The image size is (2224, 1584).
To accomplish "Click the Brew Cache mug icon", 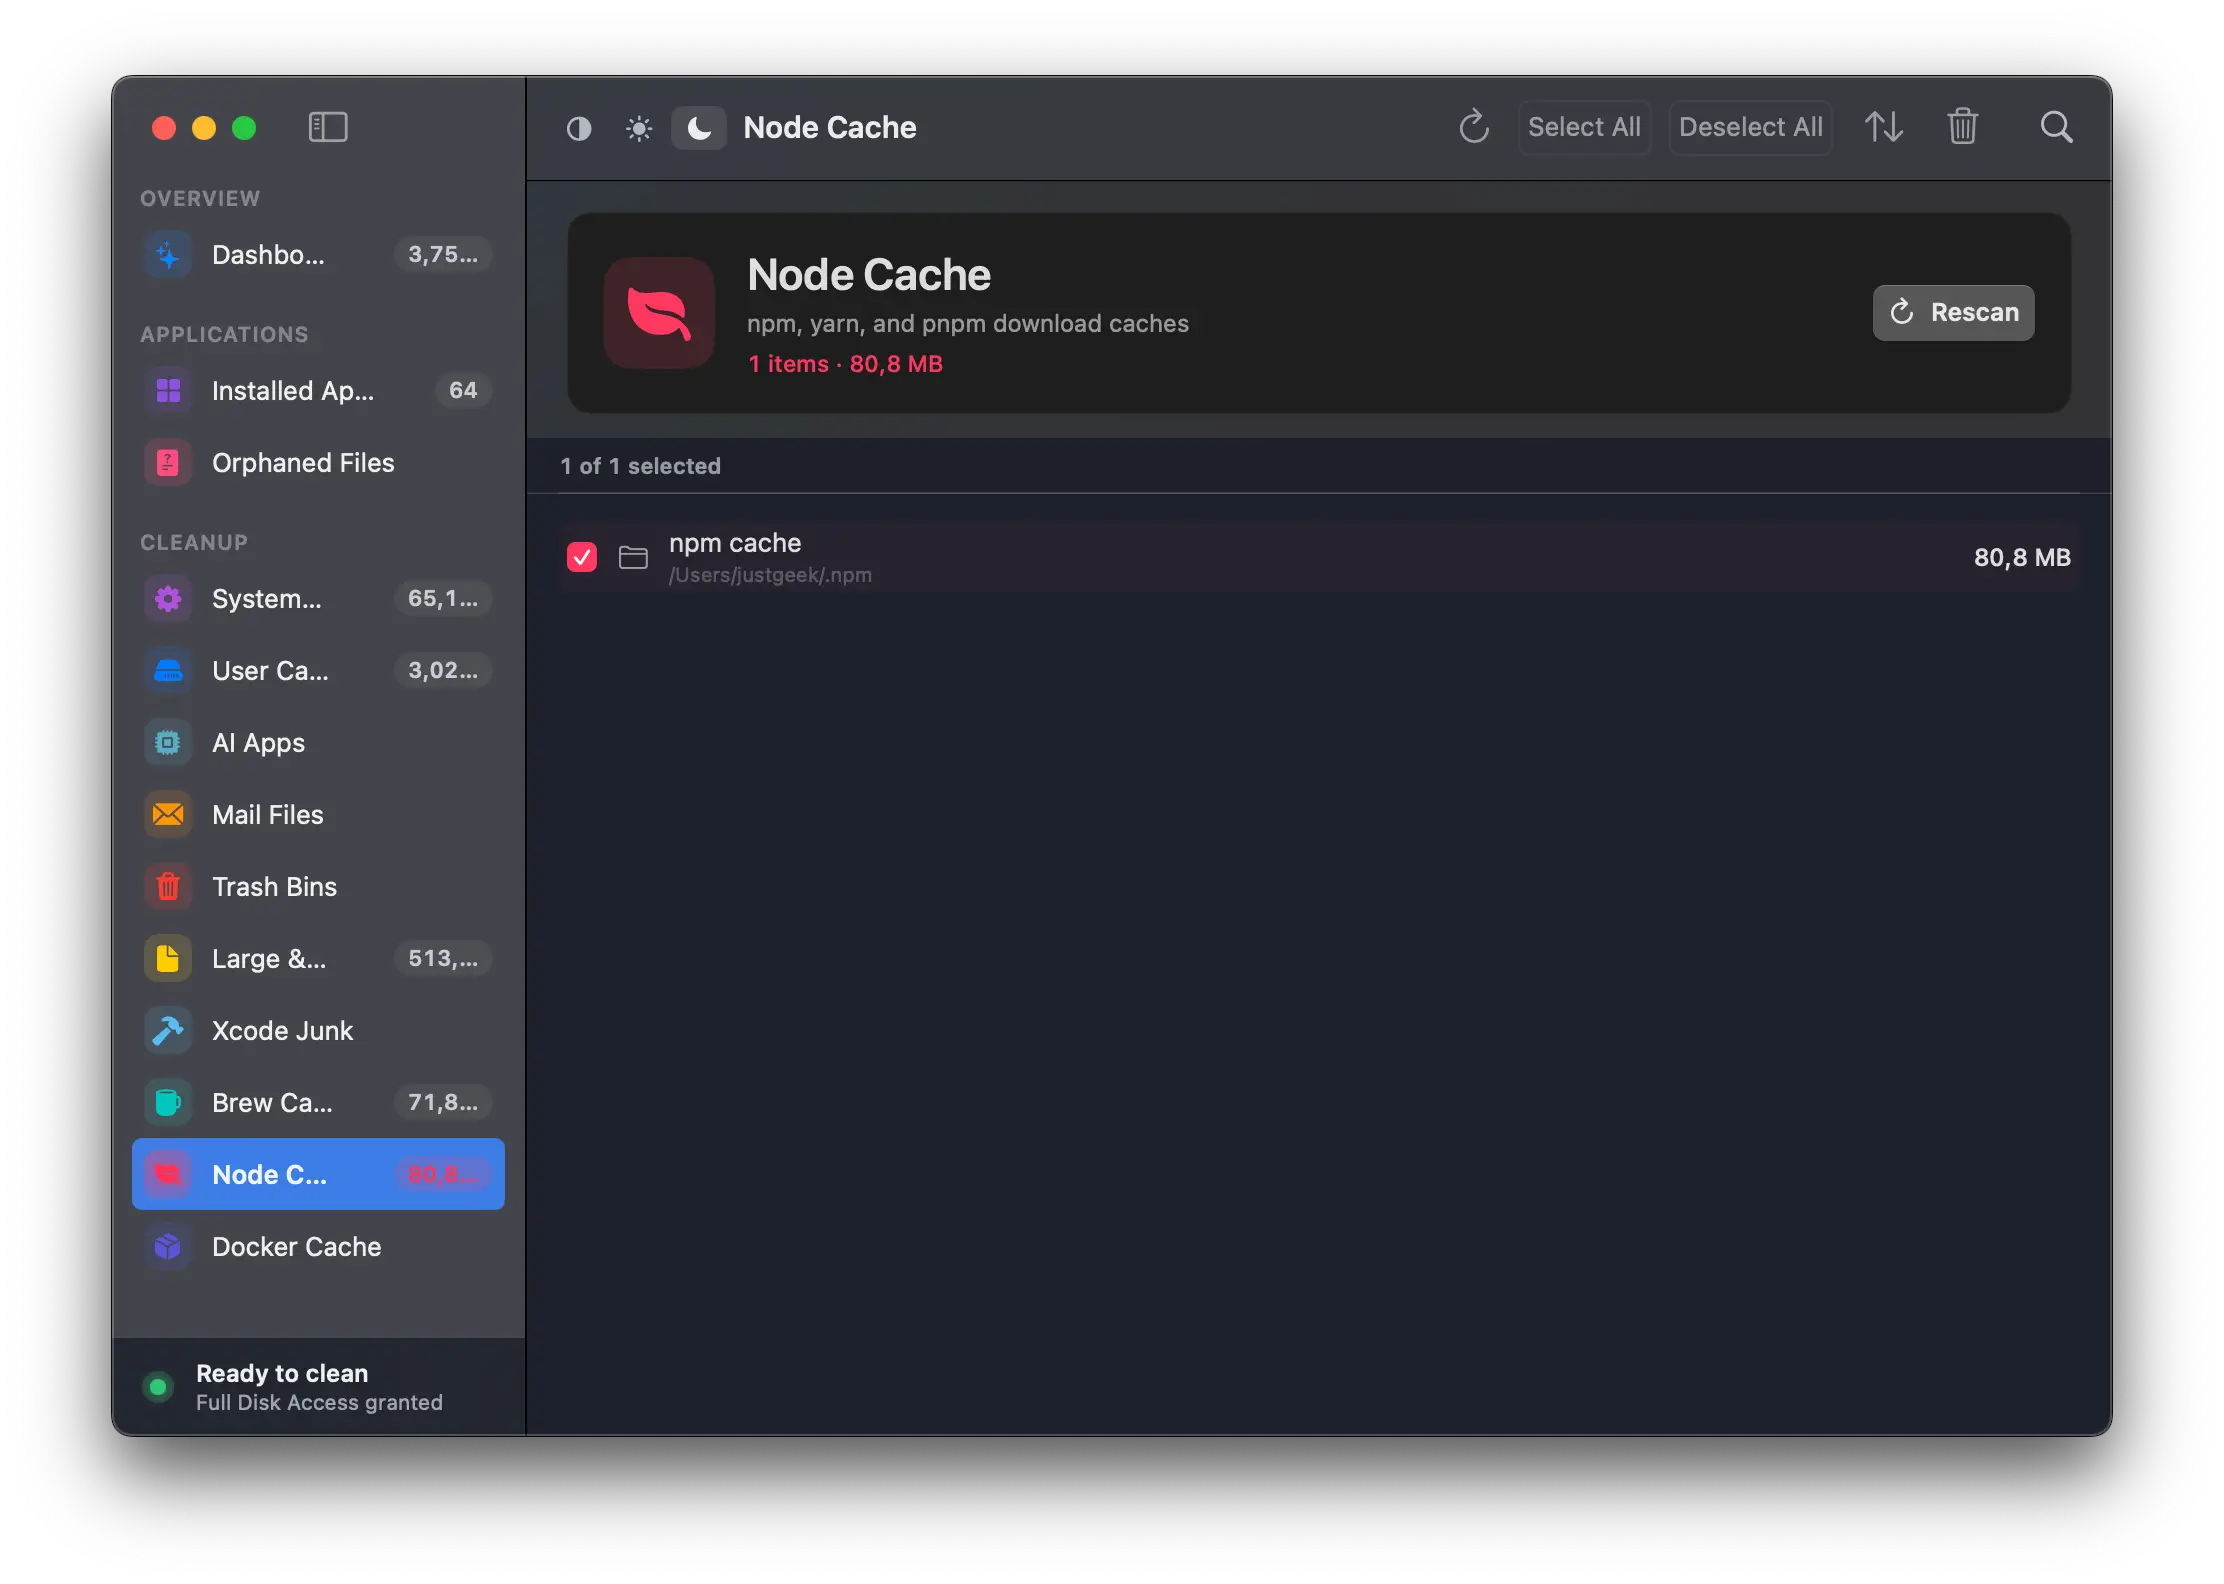I will [x=168, y=1103].
